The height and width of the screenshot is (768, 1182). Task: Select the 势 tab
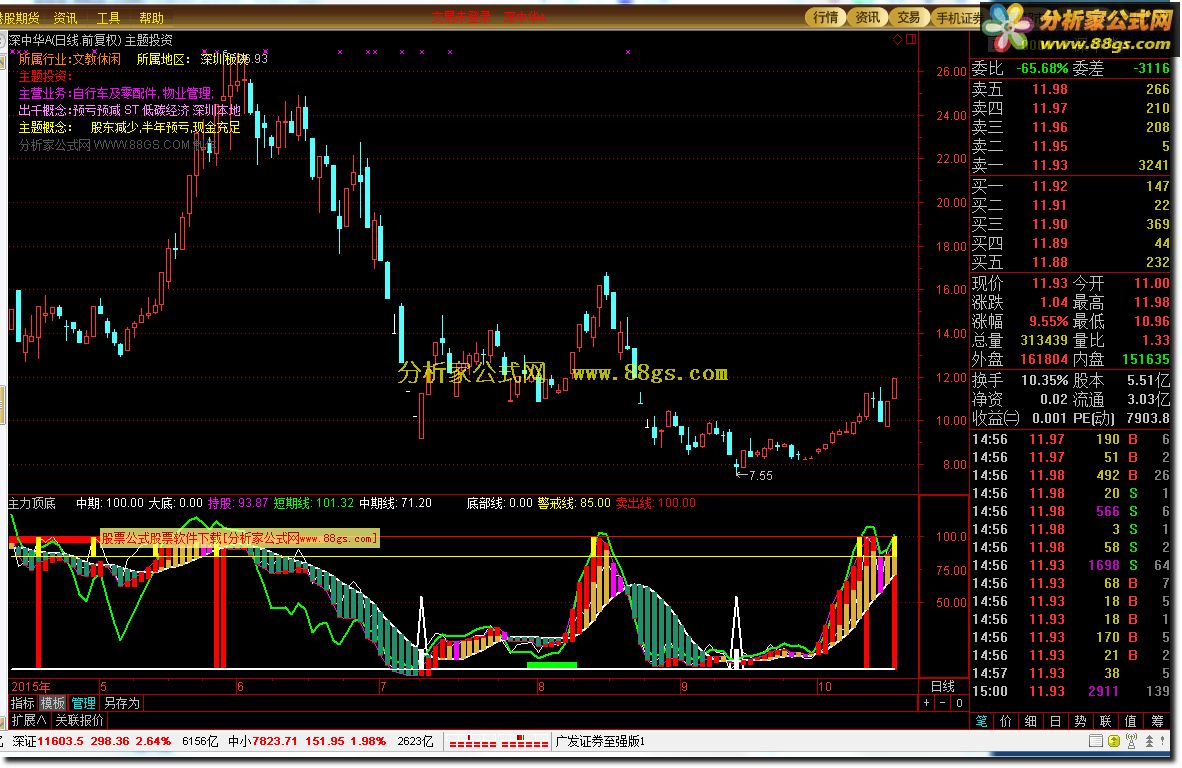pyautogui.click(x=1080, y=721)
